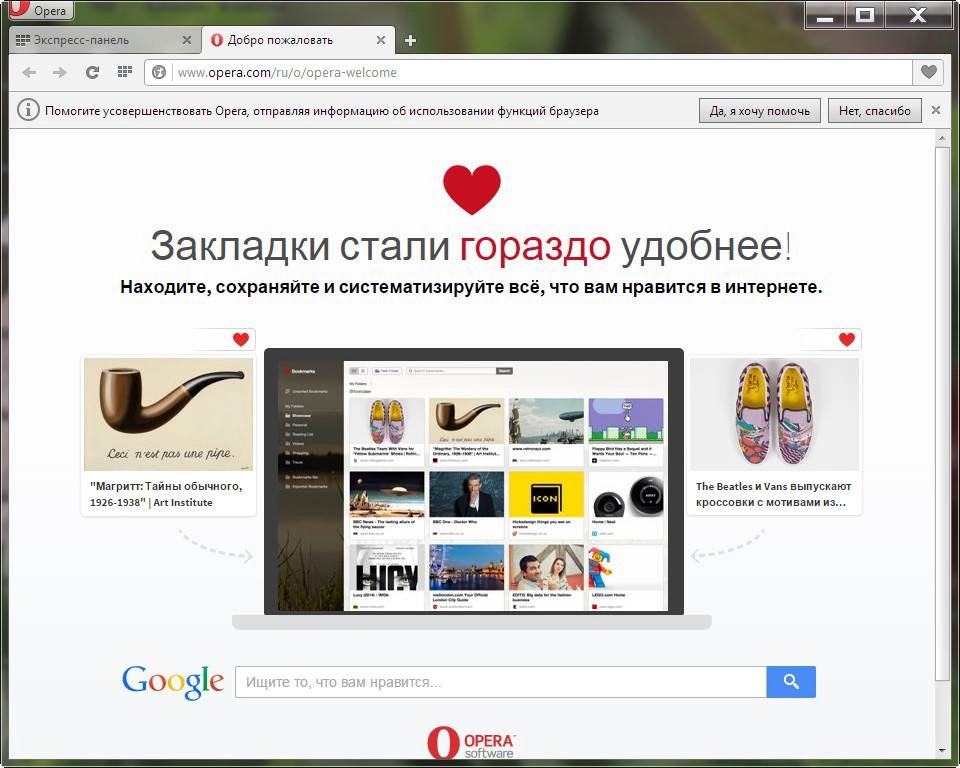The image size is (960, 768).
Task: Click headline 'Закладки стали гораздо удобнее'
Action: pyautogui.click(x=470, y=246)
